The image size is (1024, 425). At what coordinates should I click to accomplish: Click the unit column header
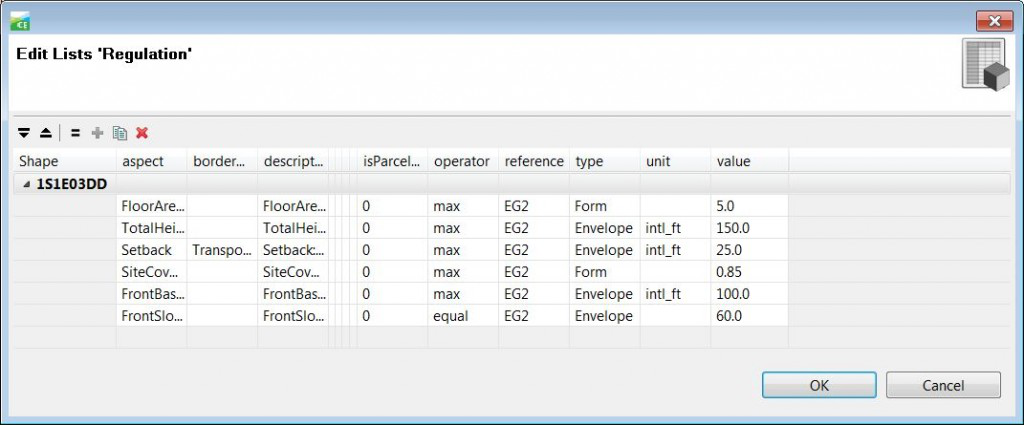pyautogui.click(x=675, y=161)
